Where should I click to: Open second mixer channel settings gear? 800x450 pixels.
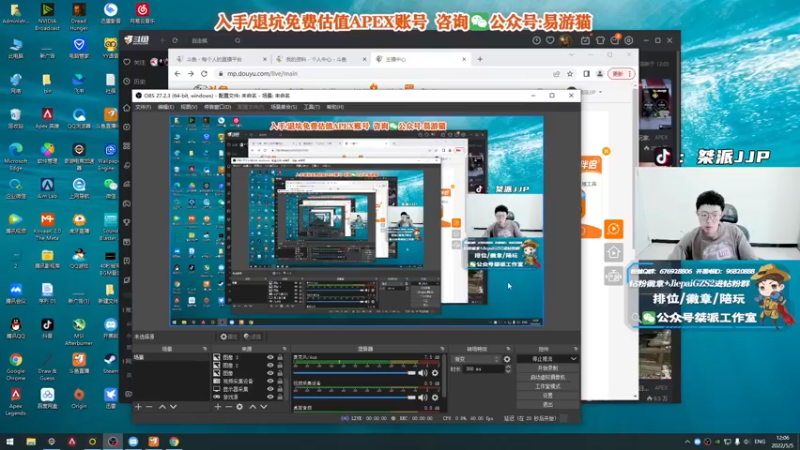(x=435, y=397)
